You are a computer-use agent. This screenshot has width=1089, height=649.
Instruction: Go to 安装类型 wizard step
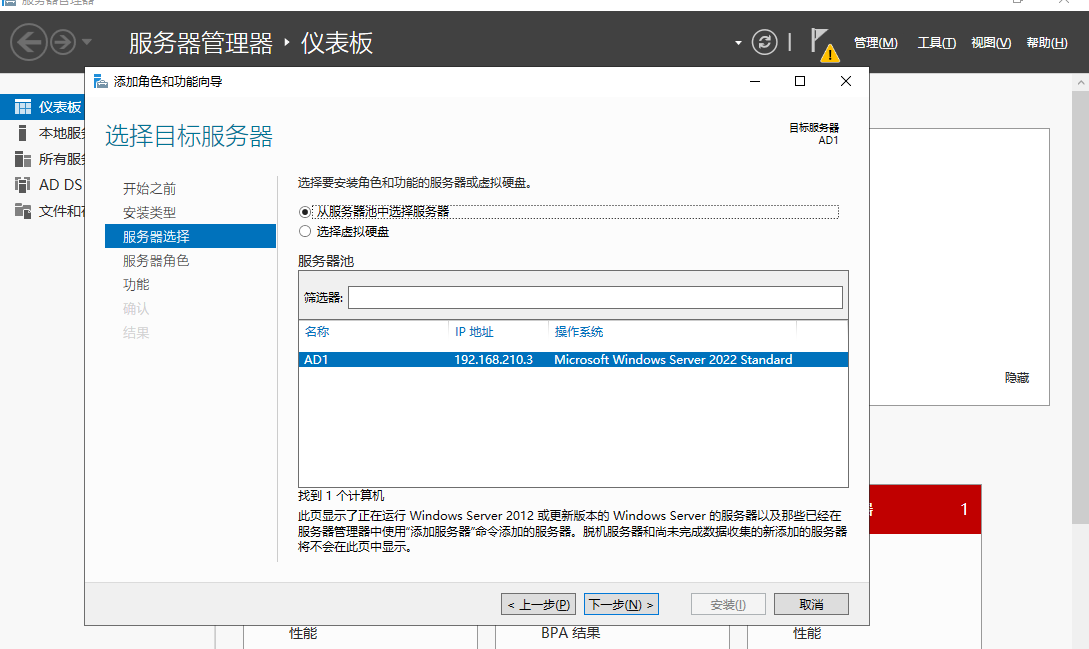point(149,213)
